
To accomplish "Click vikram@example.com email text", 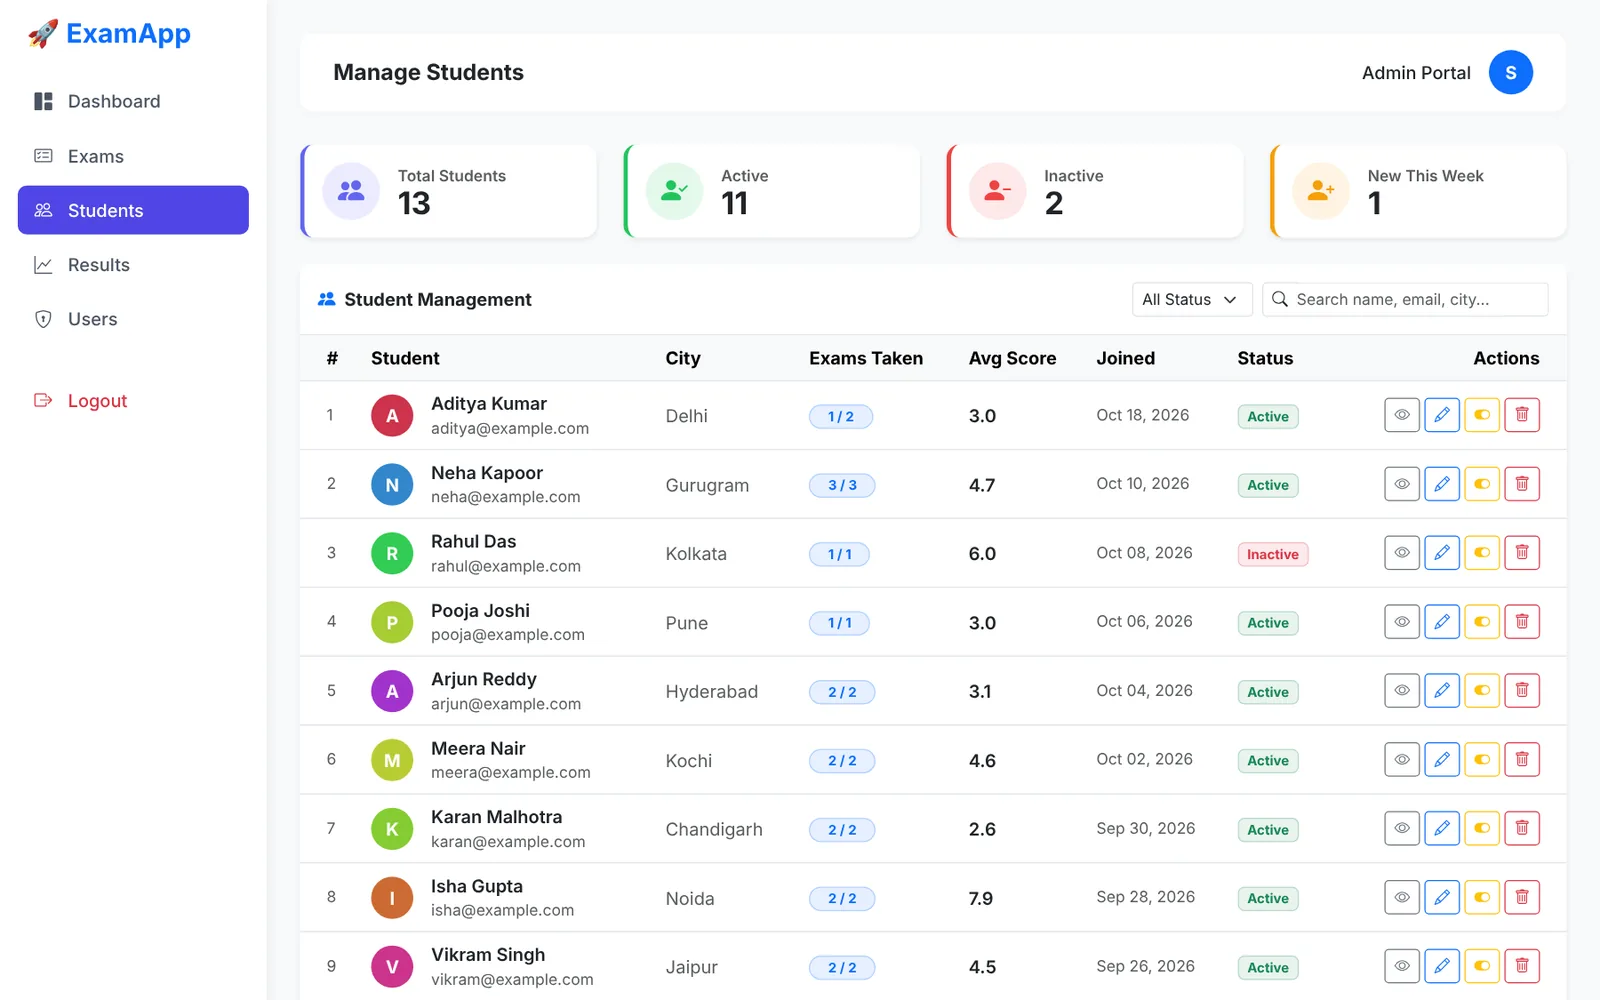I will tap(512, 980).
